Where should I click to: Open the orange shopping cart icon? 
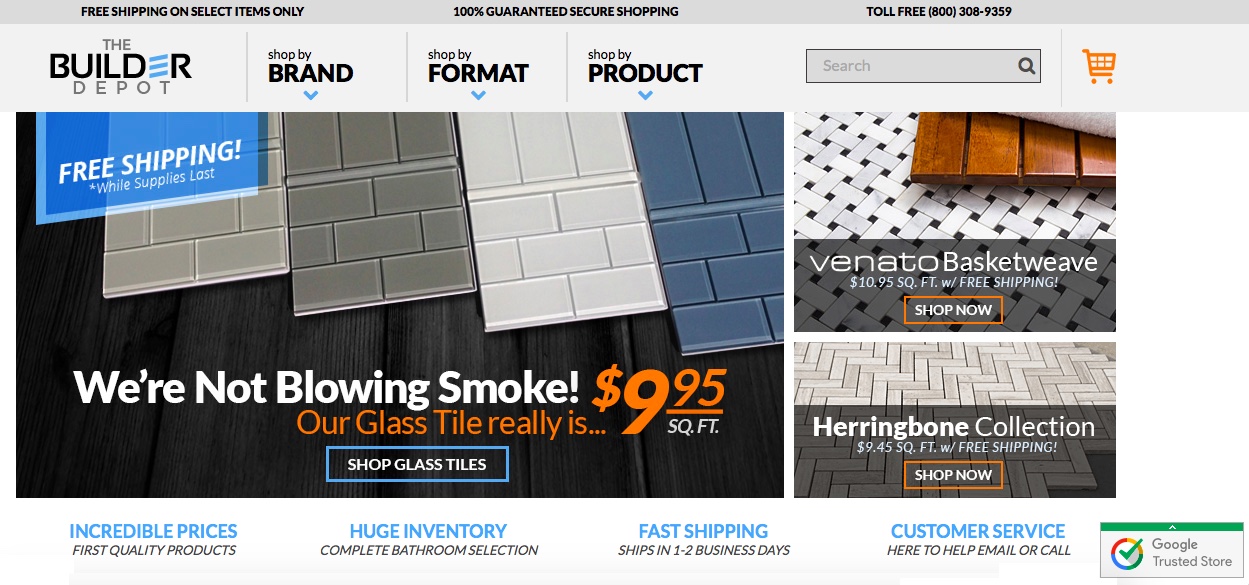(x=1099, y=66)
